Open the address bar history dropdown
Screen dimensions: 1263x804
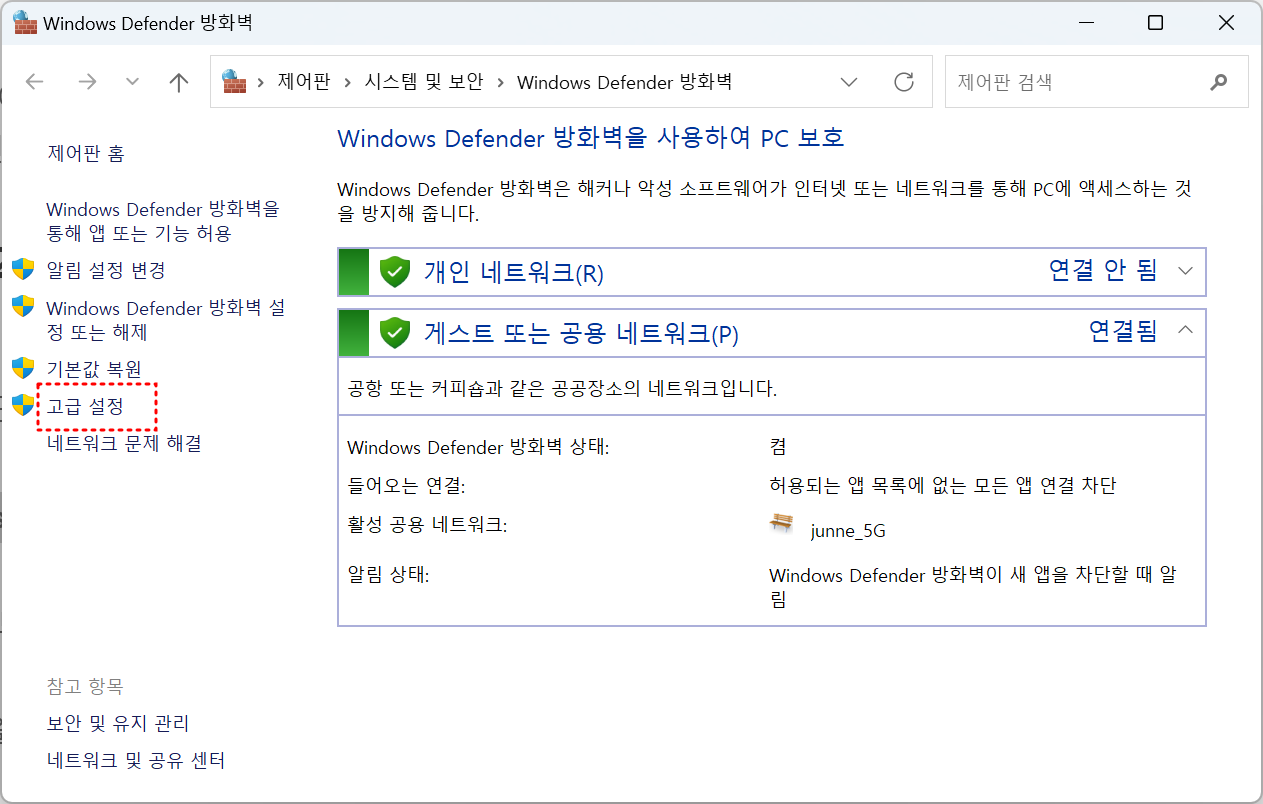[x=849, y=82]
